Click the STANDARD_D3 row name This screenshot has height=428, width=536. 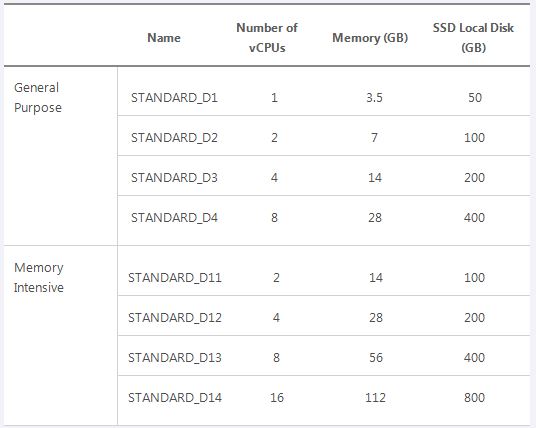point(174,178)
